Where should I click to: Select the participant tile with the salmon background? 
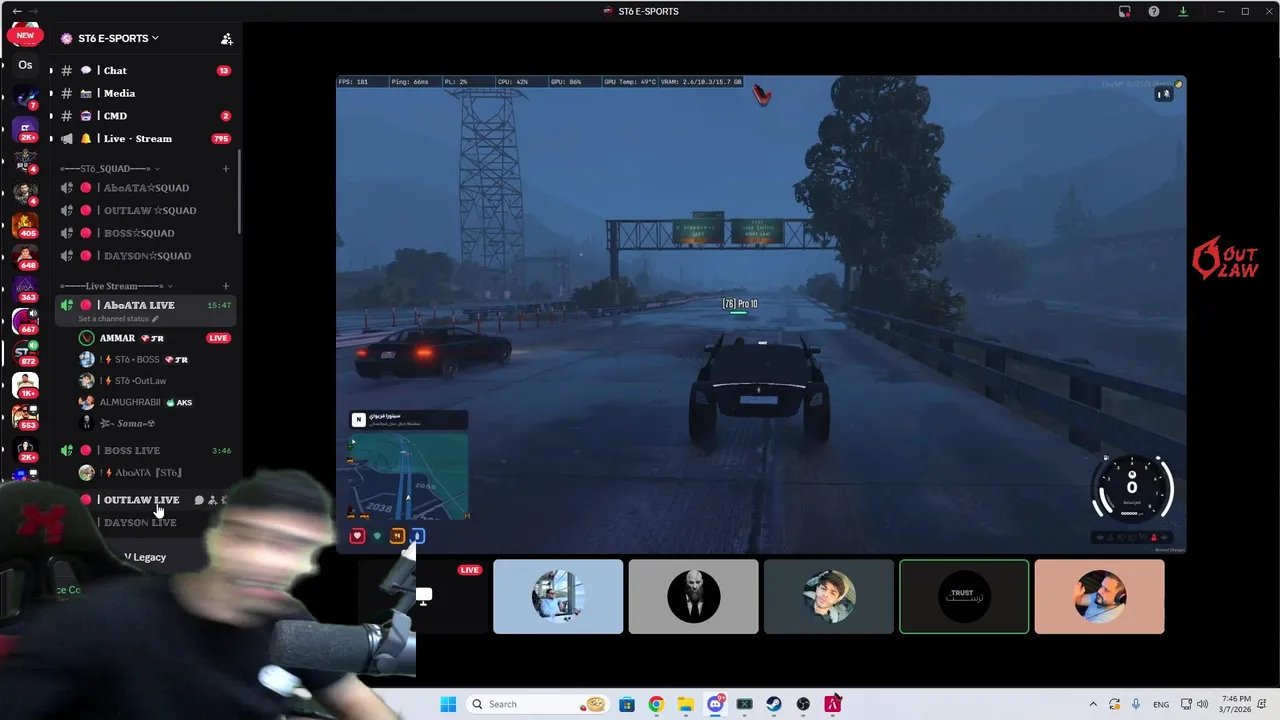coord(1099,597)
